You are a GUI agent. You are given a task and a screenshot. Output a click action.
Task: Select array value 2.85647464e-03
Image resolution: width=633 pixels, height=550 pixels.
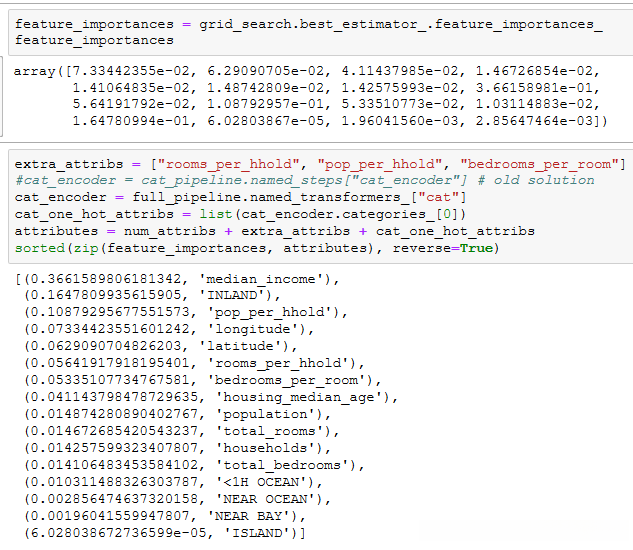pos(534,121)
